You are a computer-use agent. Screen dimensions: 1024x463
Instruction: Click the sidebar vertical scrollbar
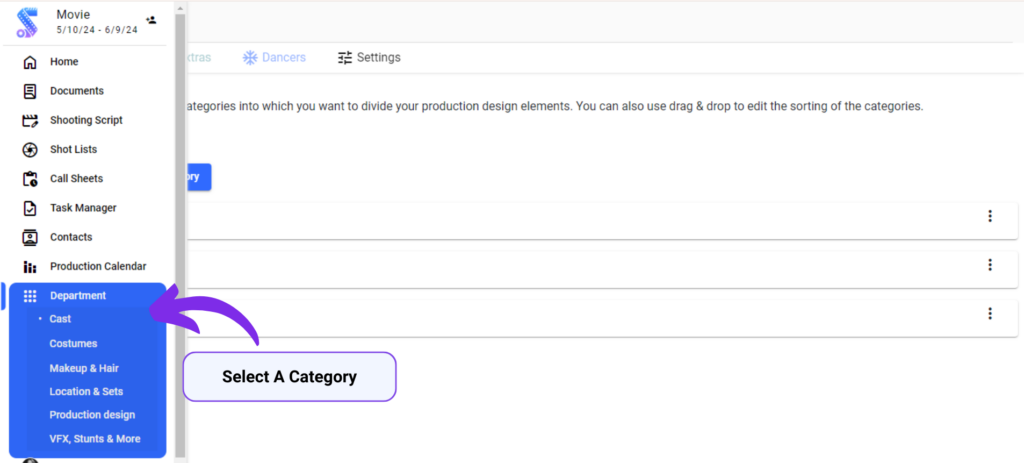click(x=180, y=229)
